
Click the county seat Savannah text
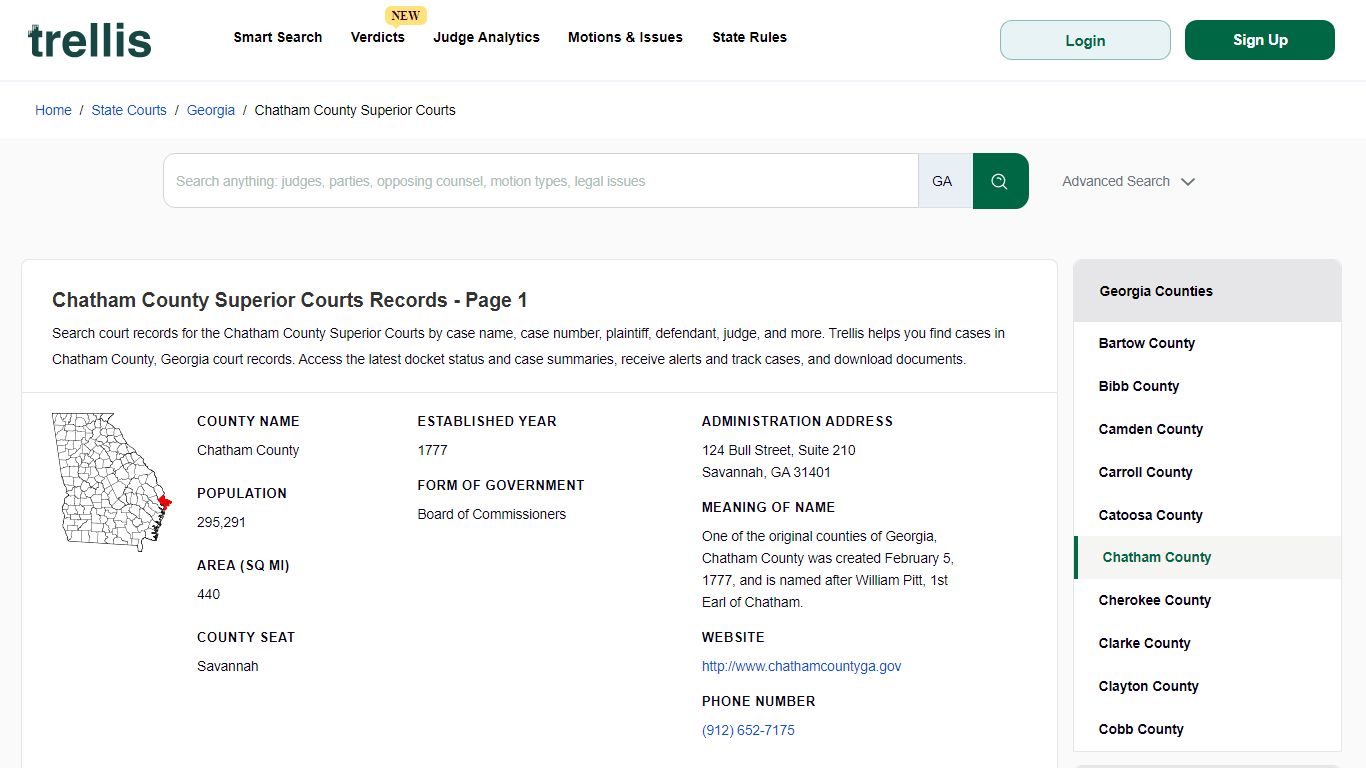coord(227,666)
